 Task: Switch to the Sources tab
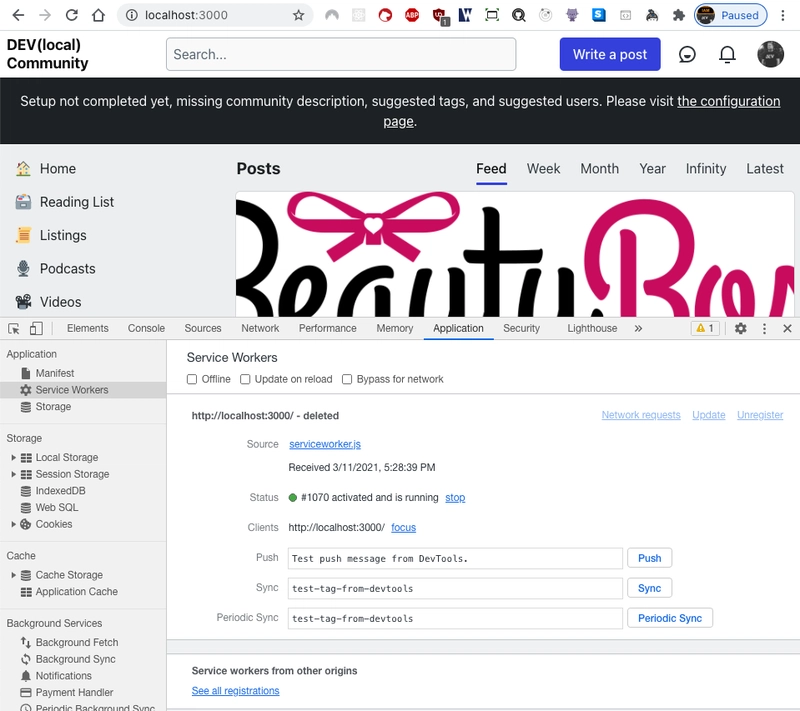(x=203, y=328)
